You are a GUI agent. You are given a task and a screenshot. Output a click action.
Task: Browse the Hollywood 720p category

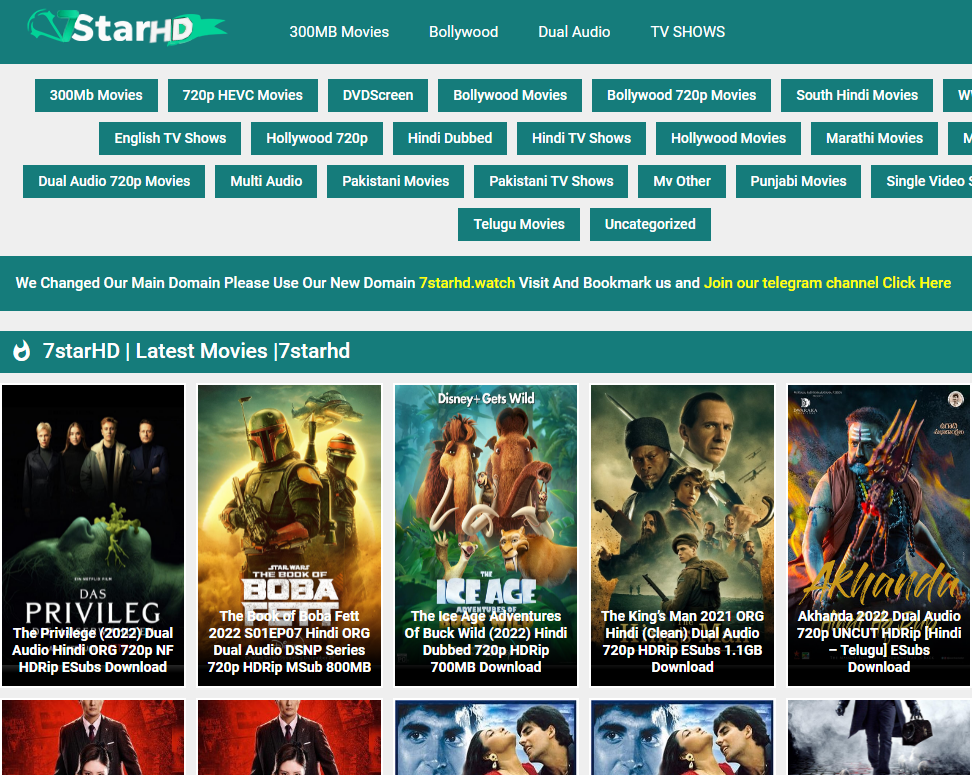pyautogui.click(x=317, y=138)
